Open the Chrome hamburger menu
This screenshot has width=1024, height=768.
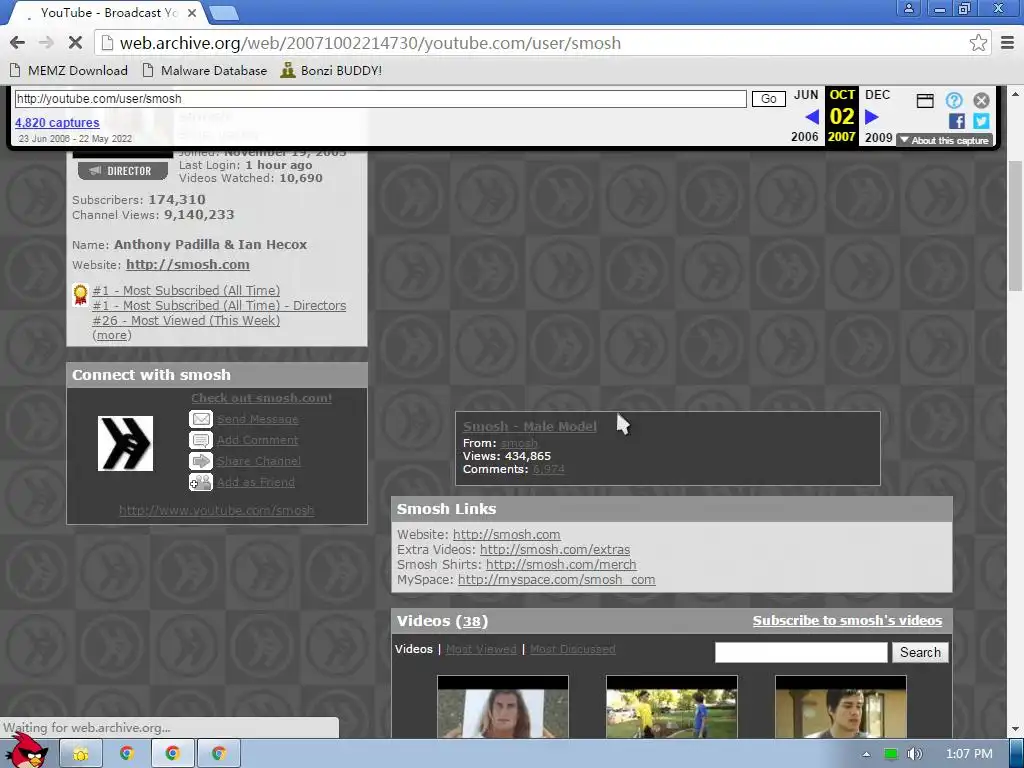pyautogui.click(x=1008, y=43)
